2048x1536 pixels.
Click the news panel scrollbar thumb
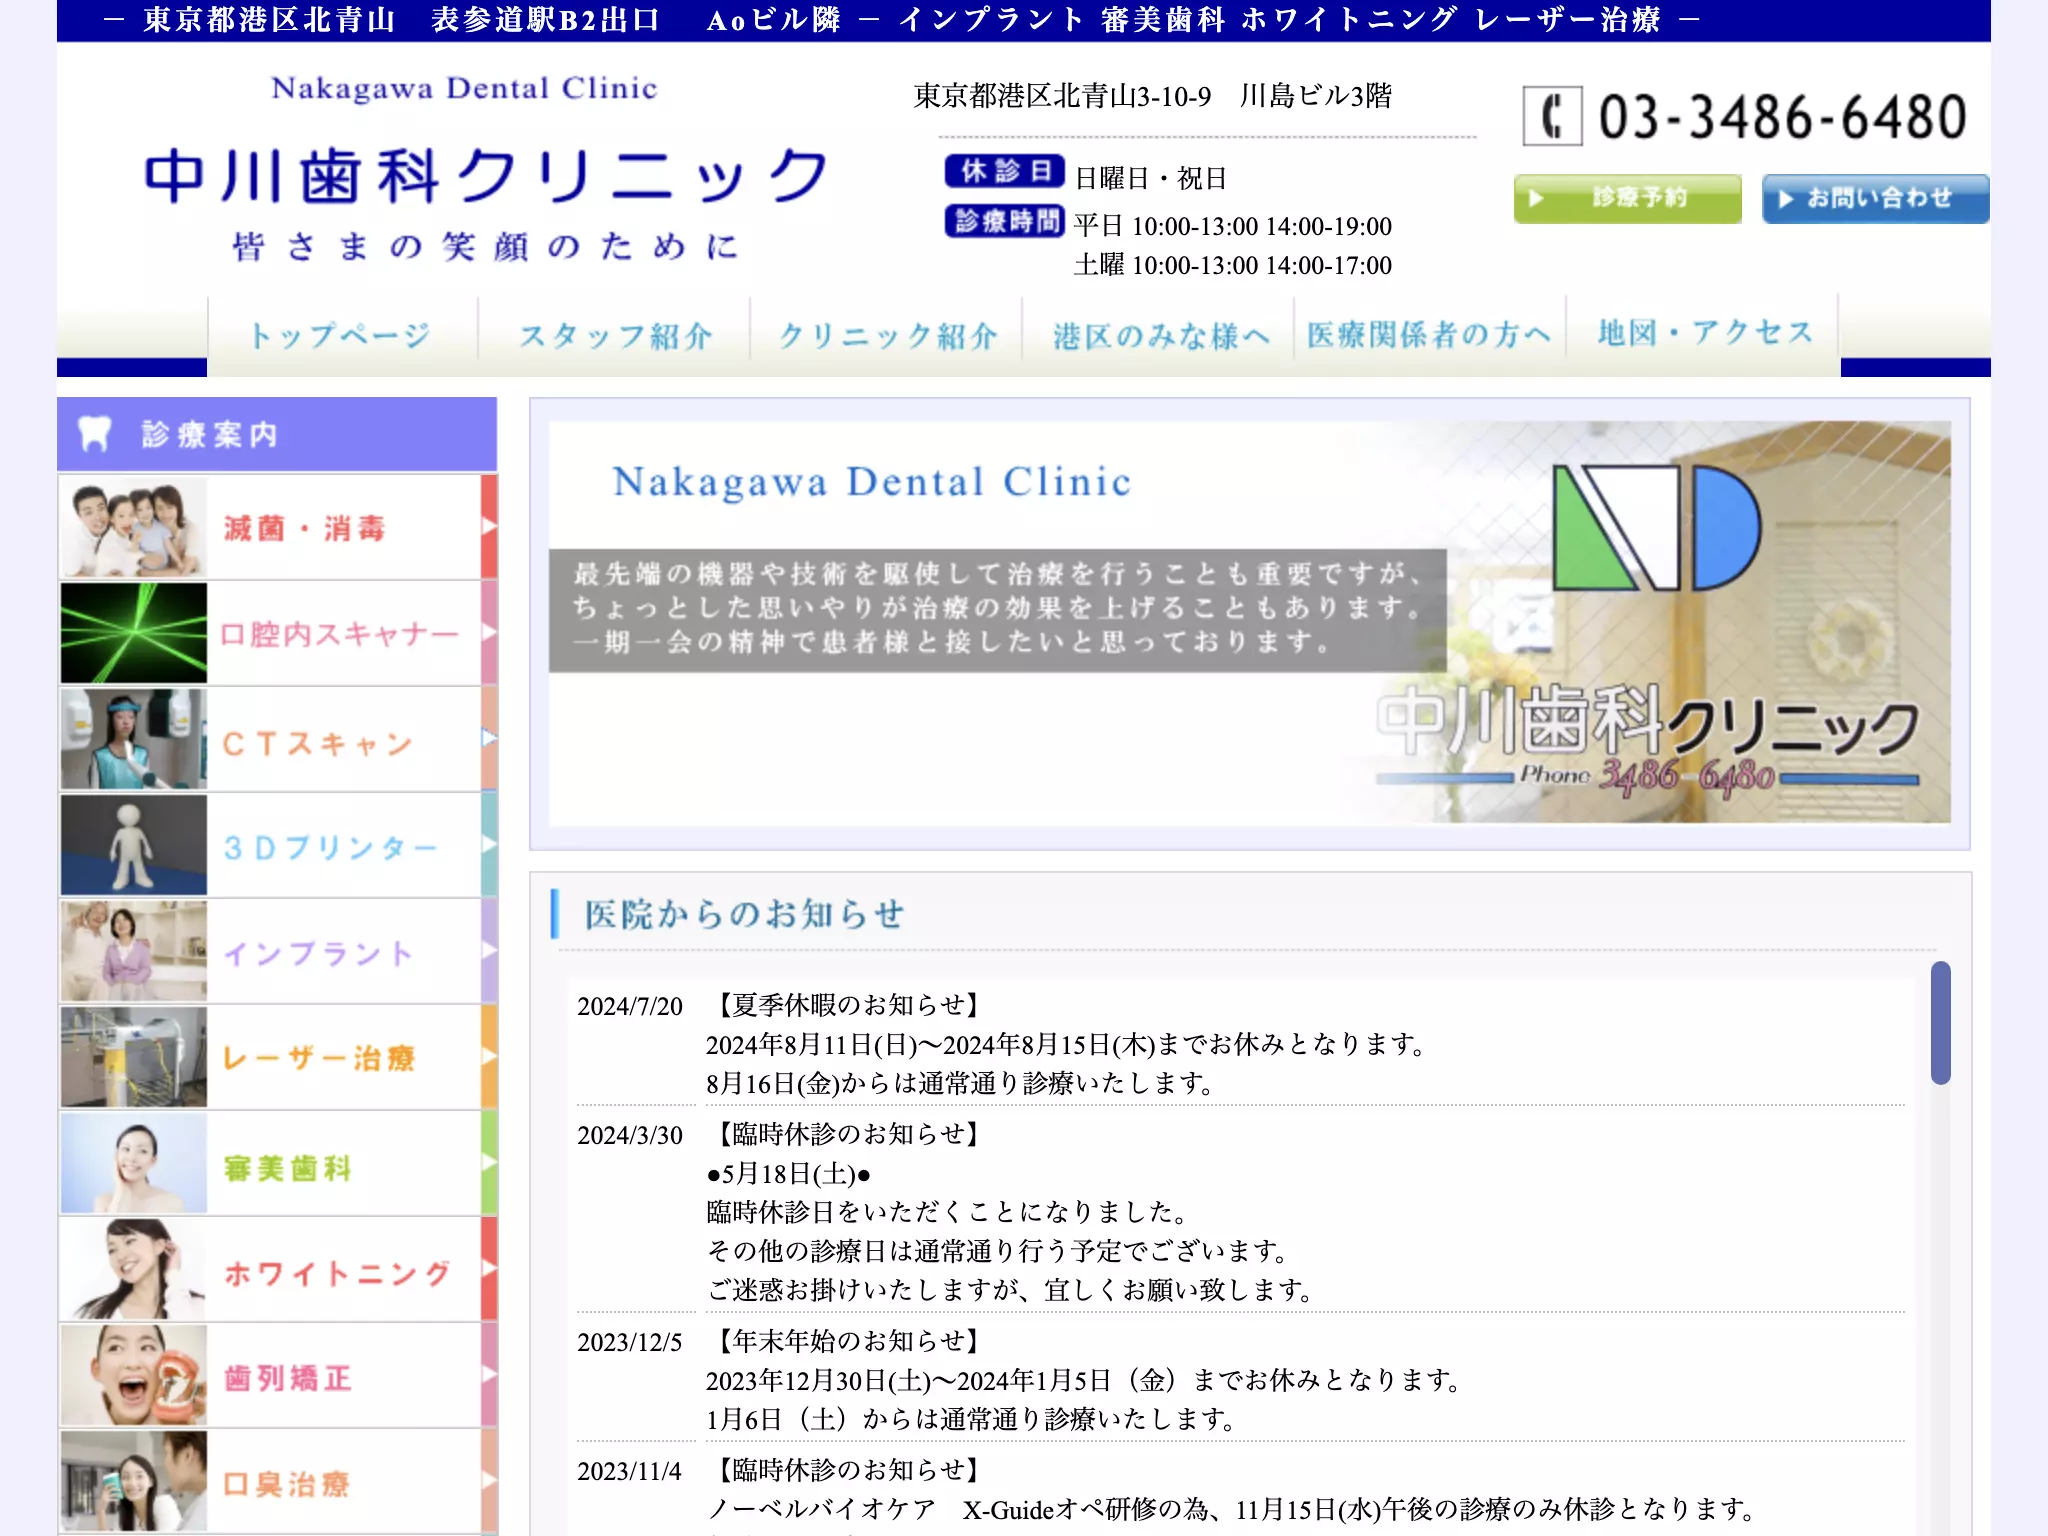1940,1022
